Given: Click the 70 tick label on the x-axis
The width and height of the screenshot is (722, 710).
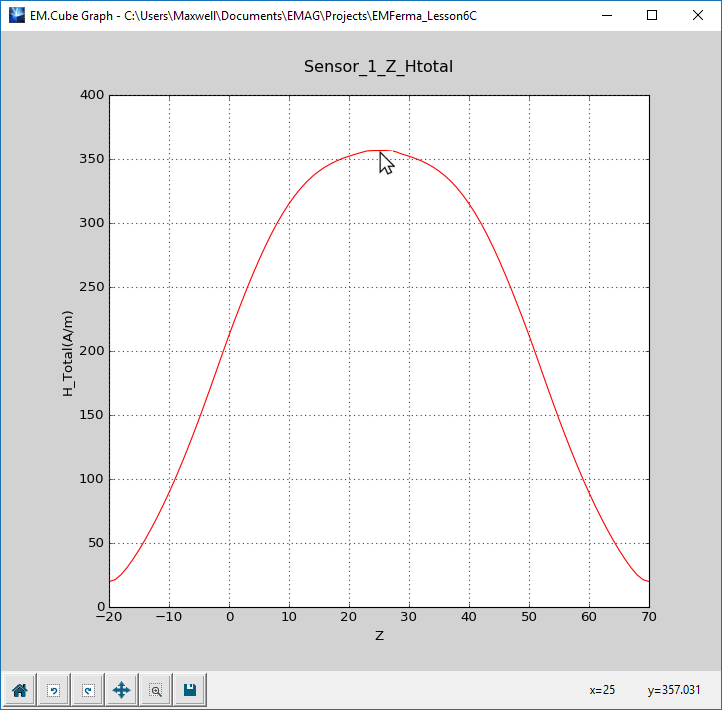Looking at the screenshot, I should [649, 619].
